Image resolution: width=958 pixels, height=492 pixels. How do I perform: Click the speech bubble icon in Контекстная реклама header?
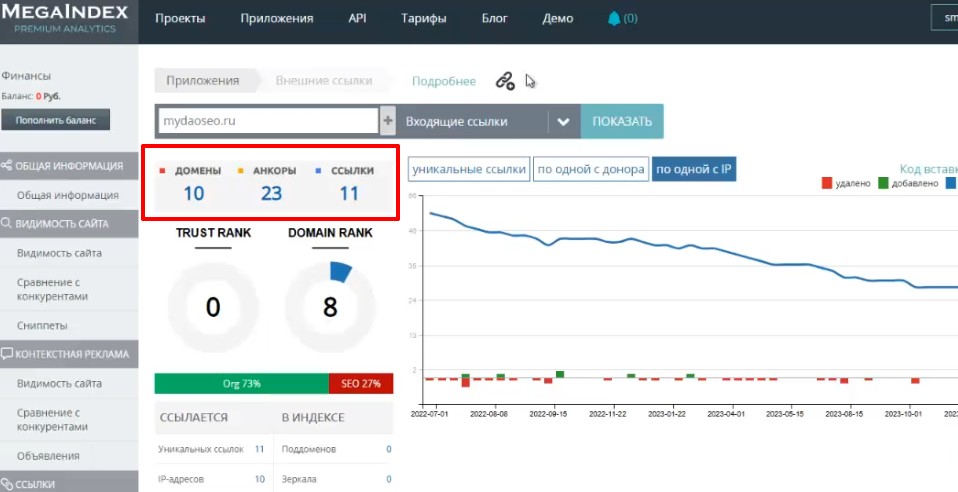tap(7, 354)
